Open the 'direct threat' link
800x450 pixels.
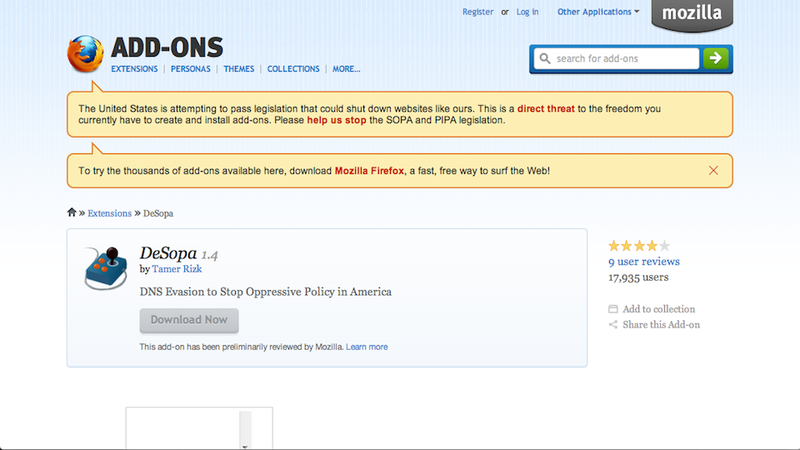(546, 109)
